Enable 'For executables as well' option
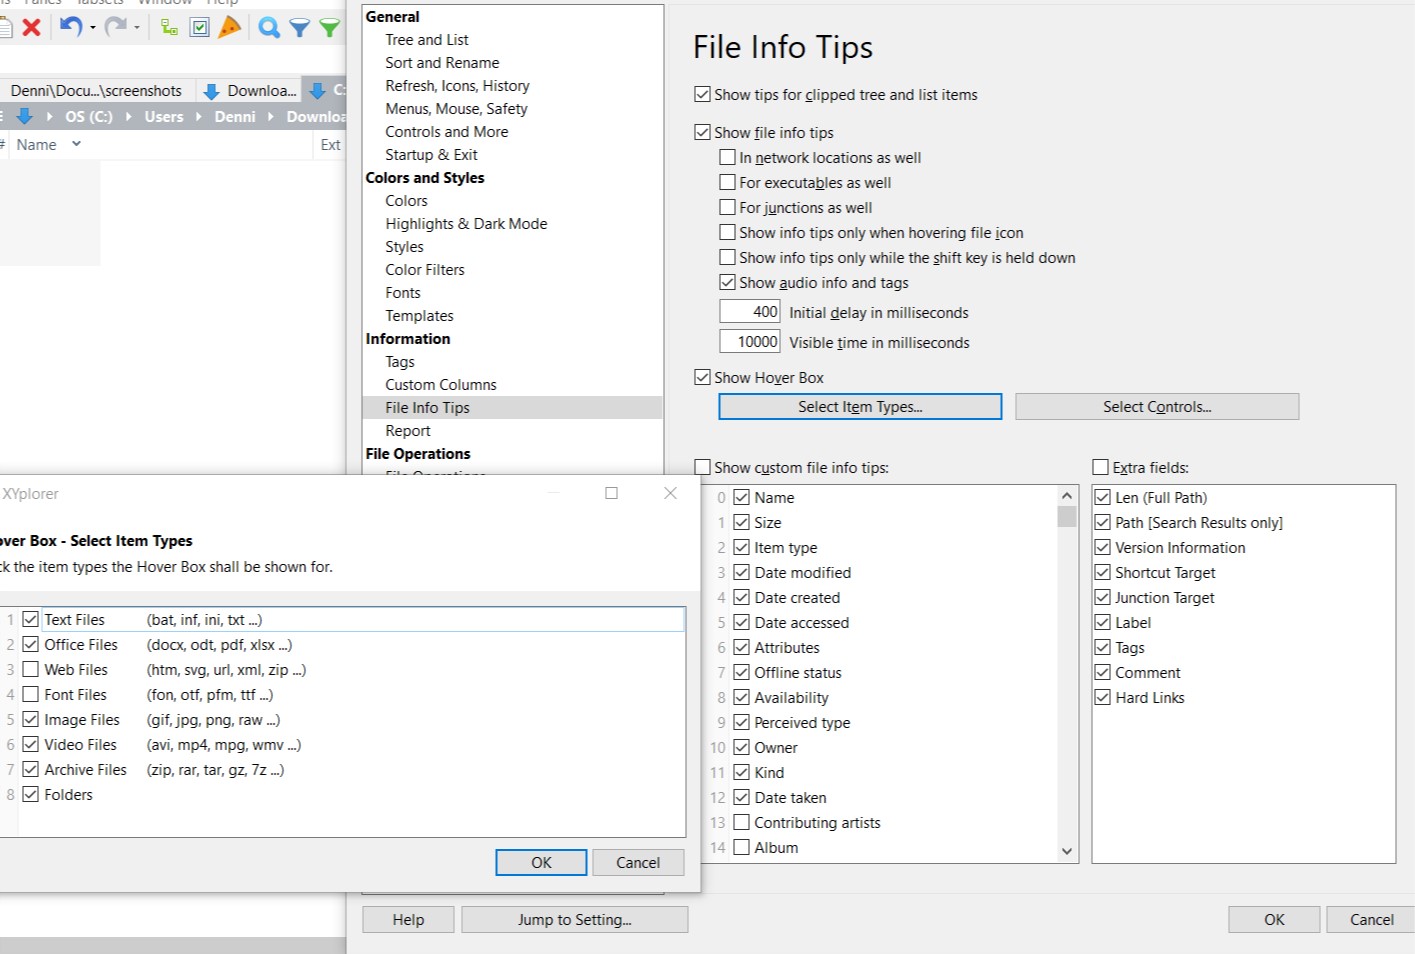The image size is (1415, 954). tap(727, 182)
